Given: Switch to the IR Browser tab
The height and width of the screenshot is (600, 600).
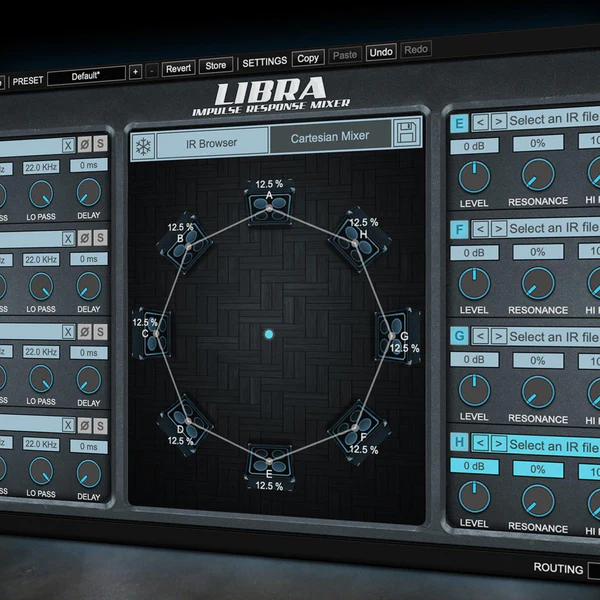Looking at the screenshot, I should coord(212,143).
